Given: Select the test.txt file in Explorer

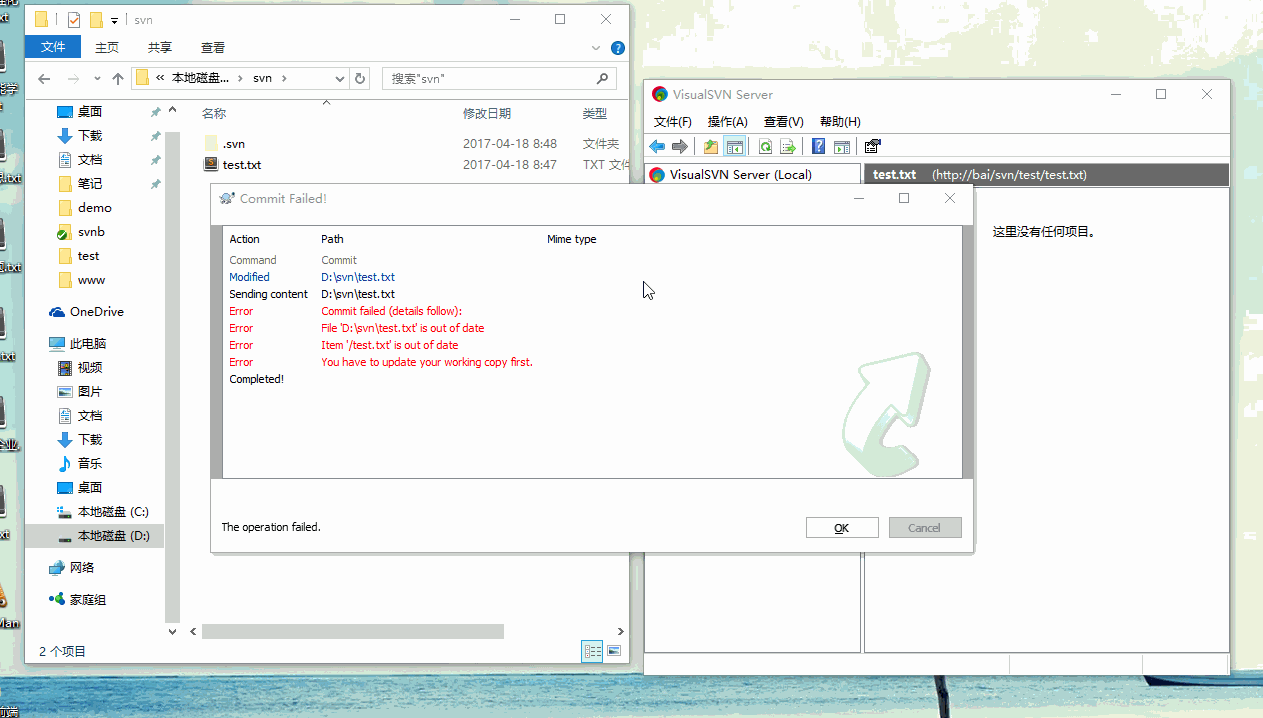Looking at the screenshot, I should [242, 164].
